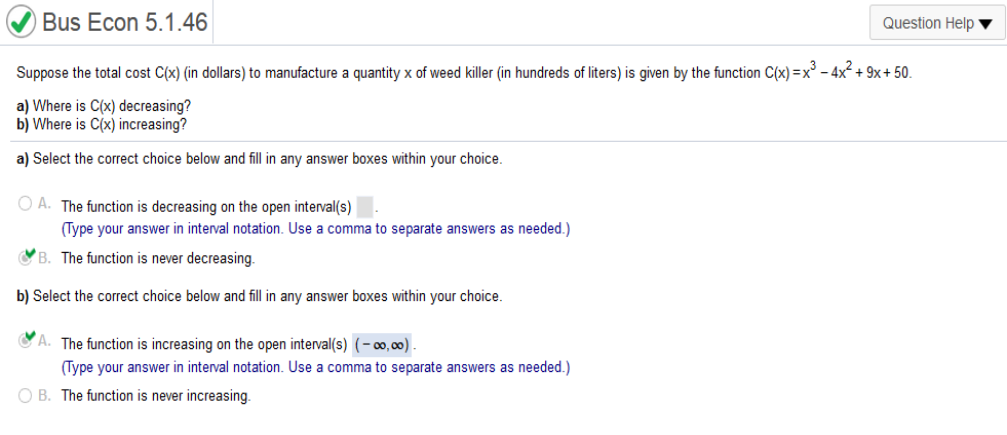Select radio A for decreasing on open interval(s)
Viewport: 1007px width, 435px height.
pos(24,204)
